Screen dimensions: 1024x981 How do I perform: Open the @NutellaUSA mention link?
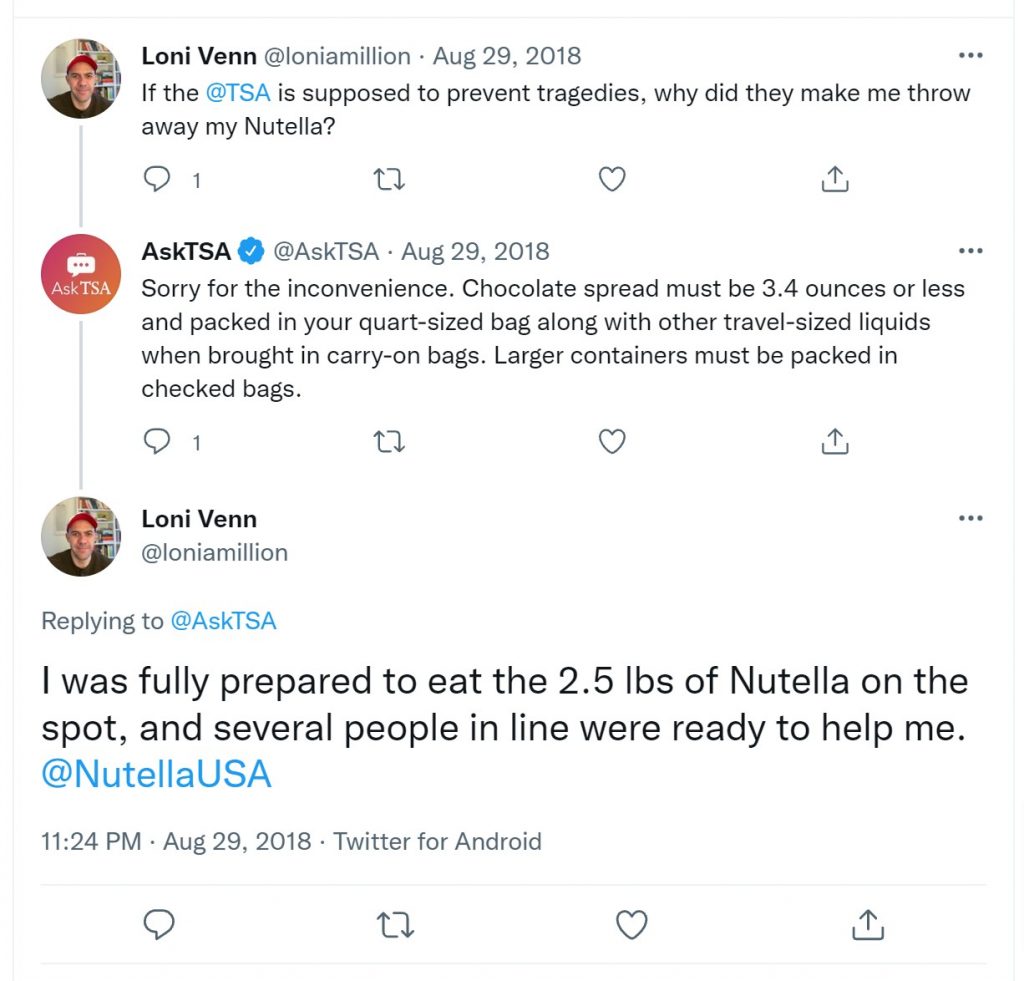point(156,774)
